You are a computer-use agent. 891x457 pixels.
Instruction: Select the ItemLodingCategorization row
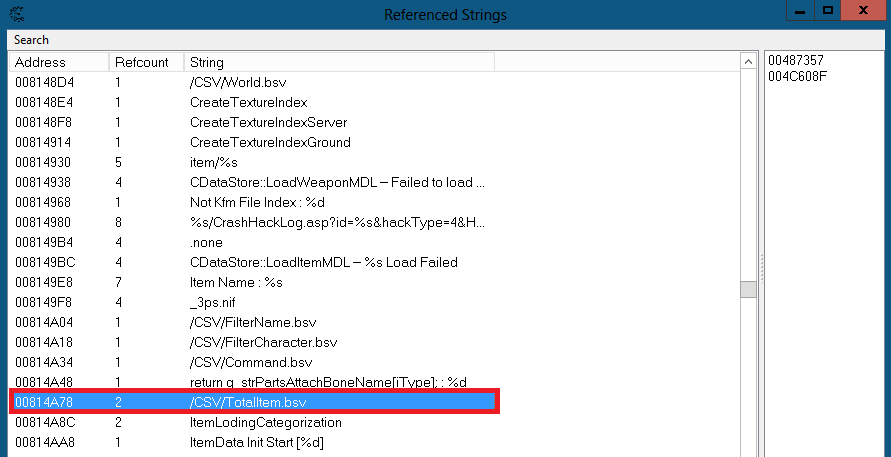tap(375, 422)
